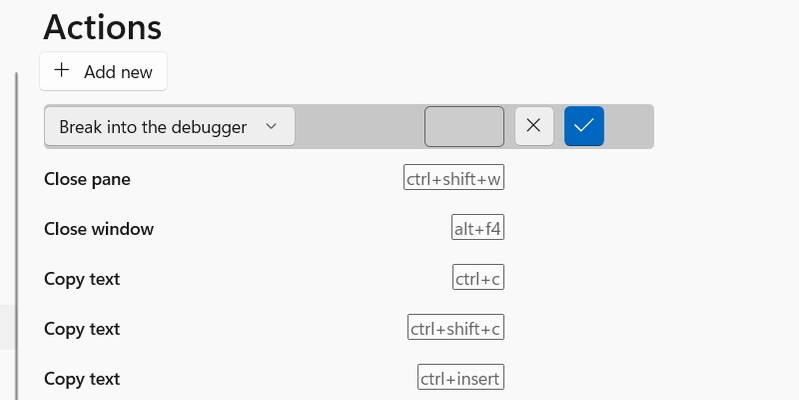Click the ctrl+c key chord box
This screenshot has width=799, height=400.
(478, 279)
